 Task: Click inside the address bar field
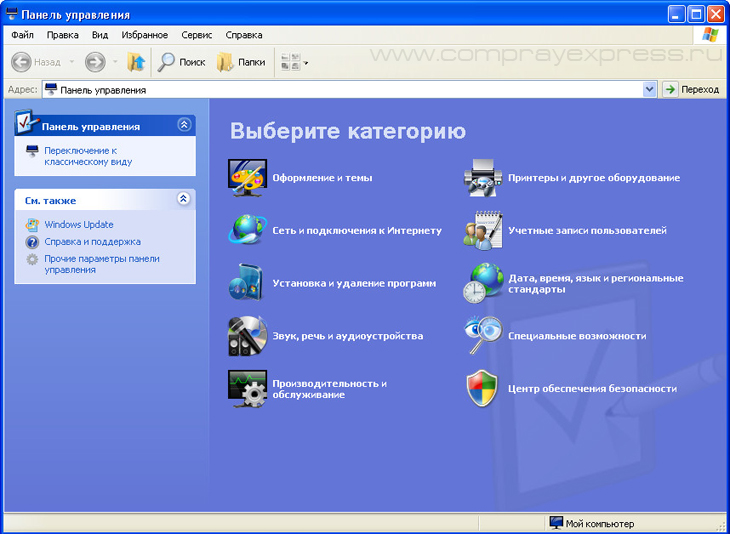[340, 90]
